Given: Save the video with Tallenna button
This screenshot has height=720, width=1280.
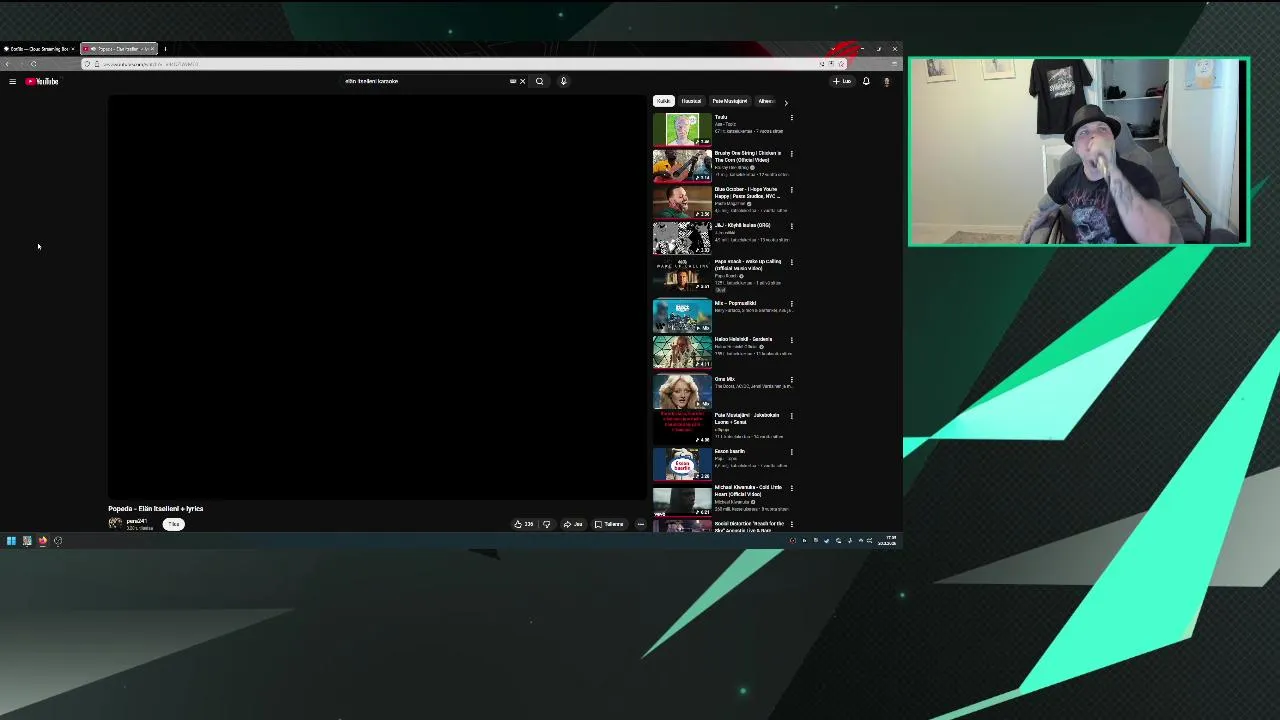Looking at the screenshot, I should tap(609, 524).
